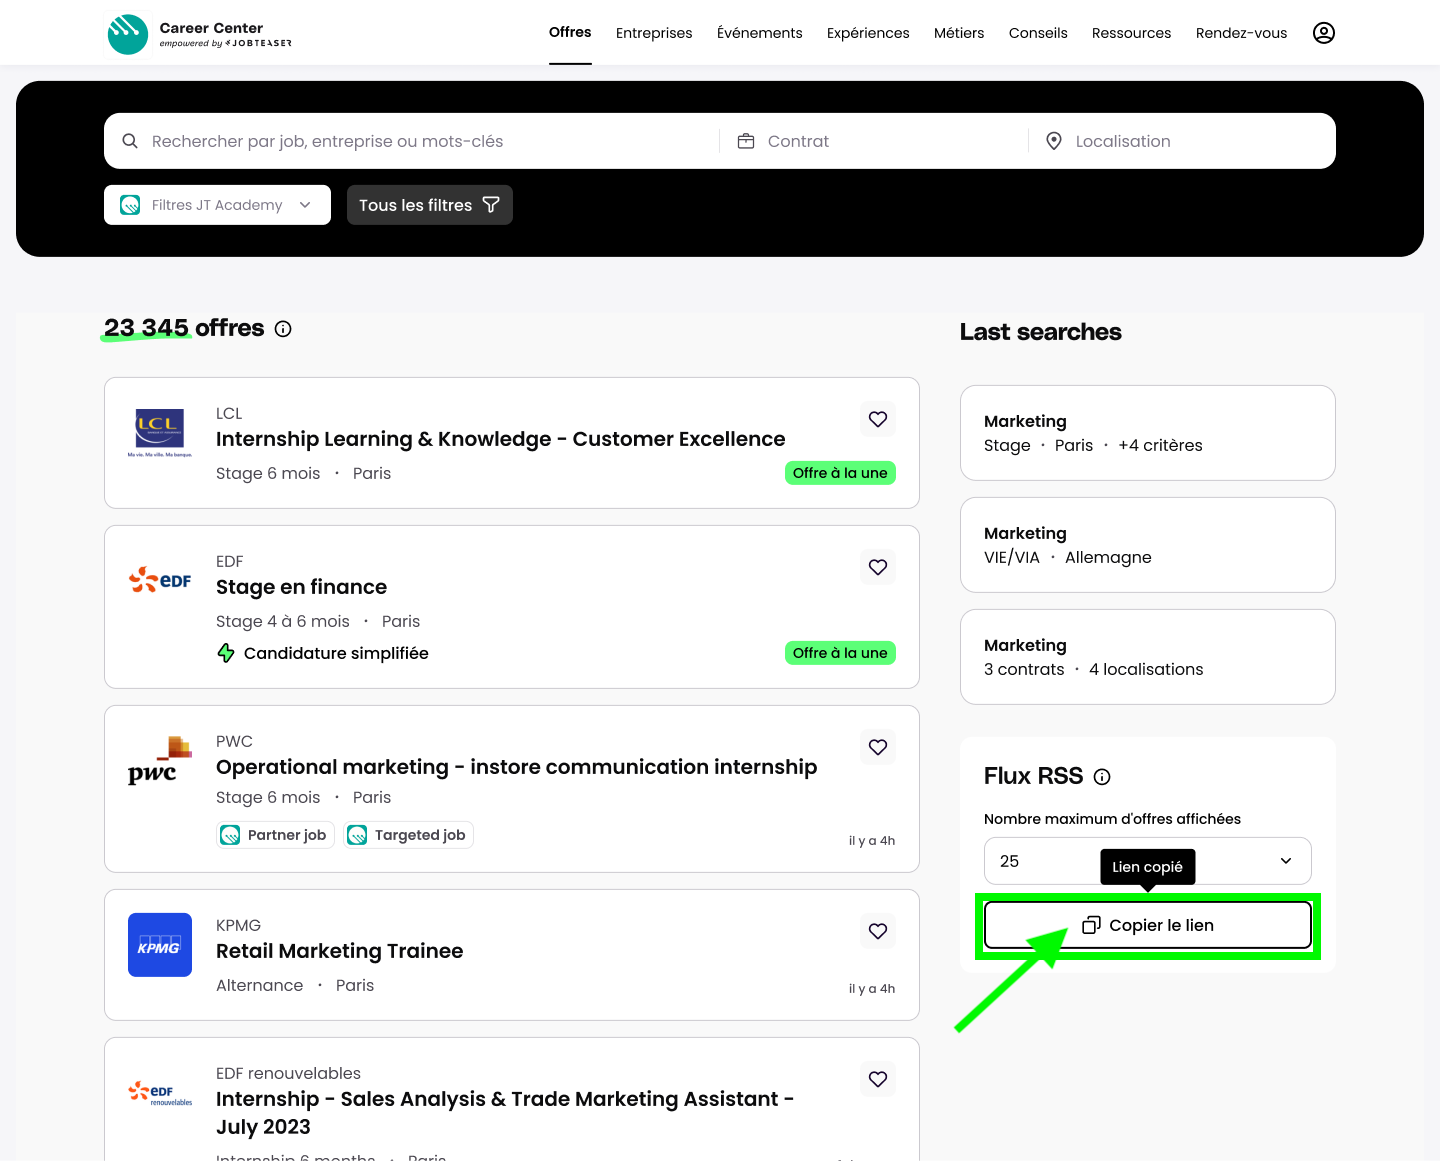The height and width of the screenshot is (1161, 1440).
Task: Favorite the KPMG Retail Marketing Trainee offer
Action: (x=878, y=931)
